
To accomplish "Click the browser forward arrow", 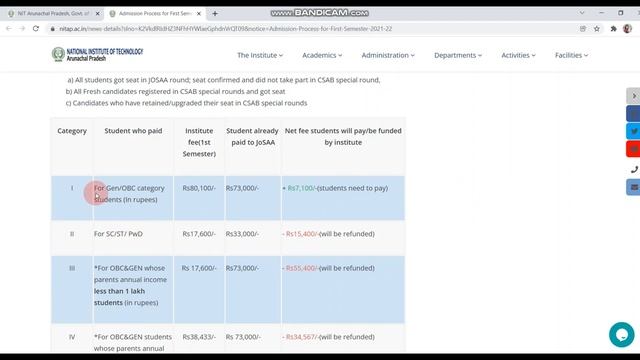I will pyautogui.click(x=22, y=29).
